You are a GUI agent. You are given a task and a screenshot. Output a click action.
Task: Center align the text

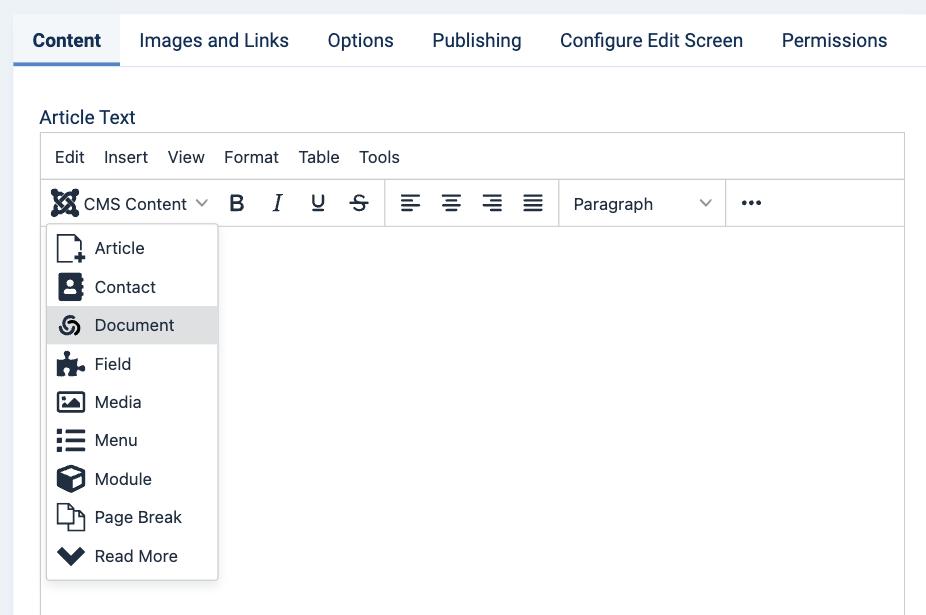(451, 203)
